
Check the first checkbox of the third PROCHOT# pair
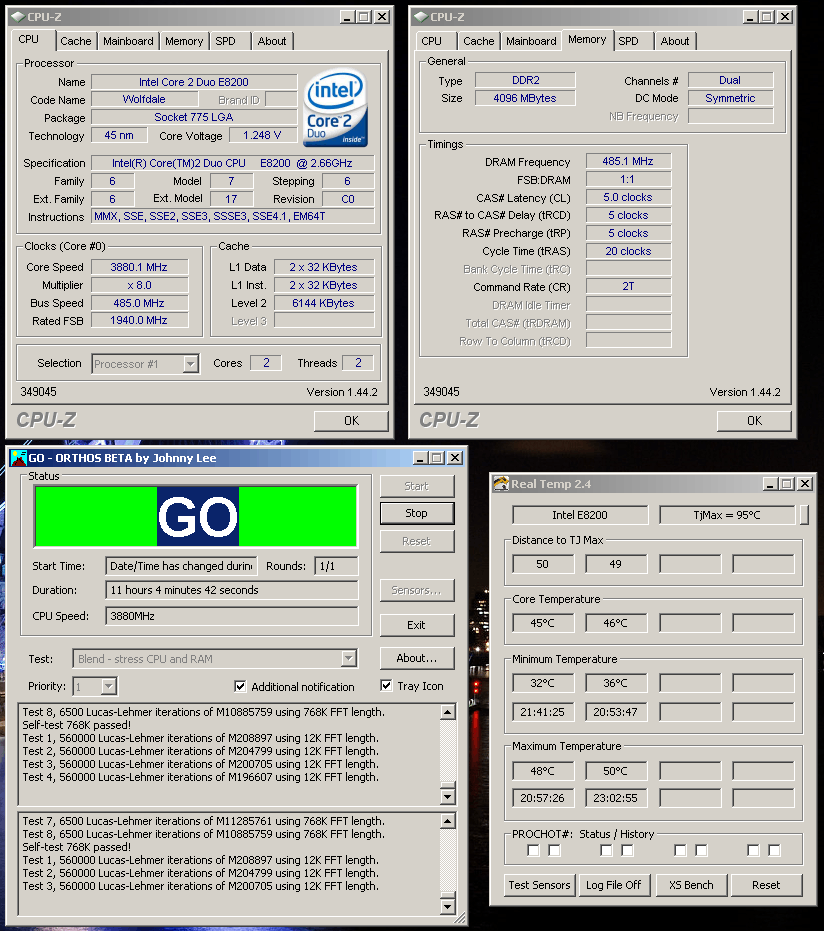[x=680, y=851]
